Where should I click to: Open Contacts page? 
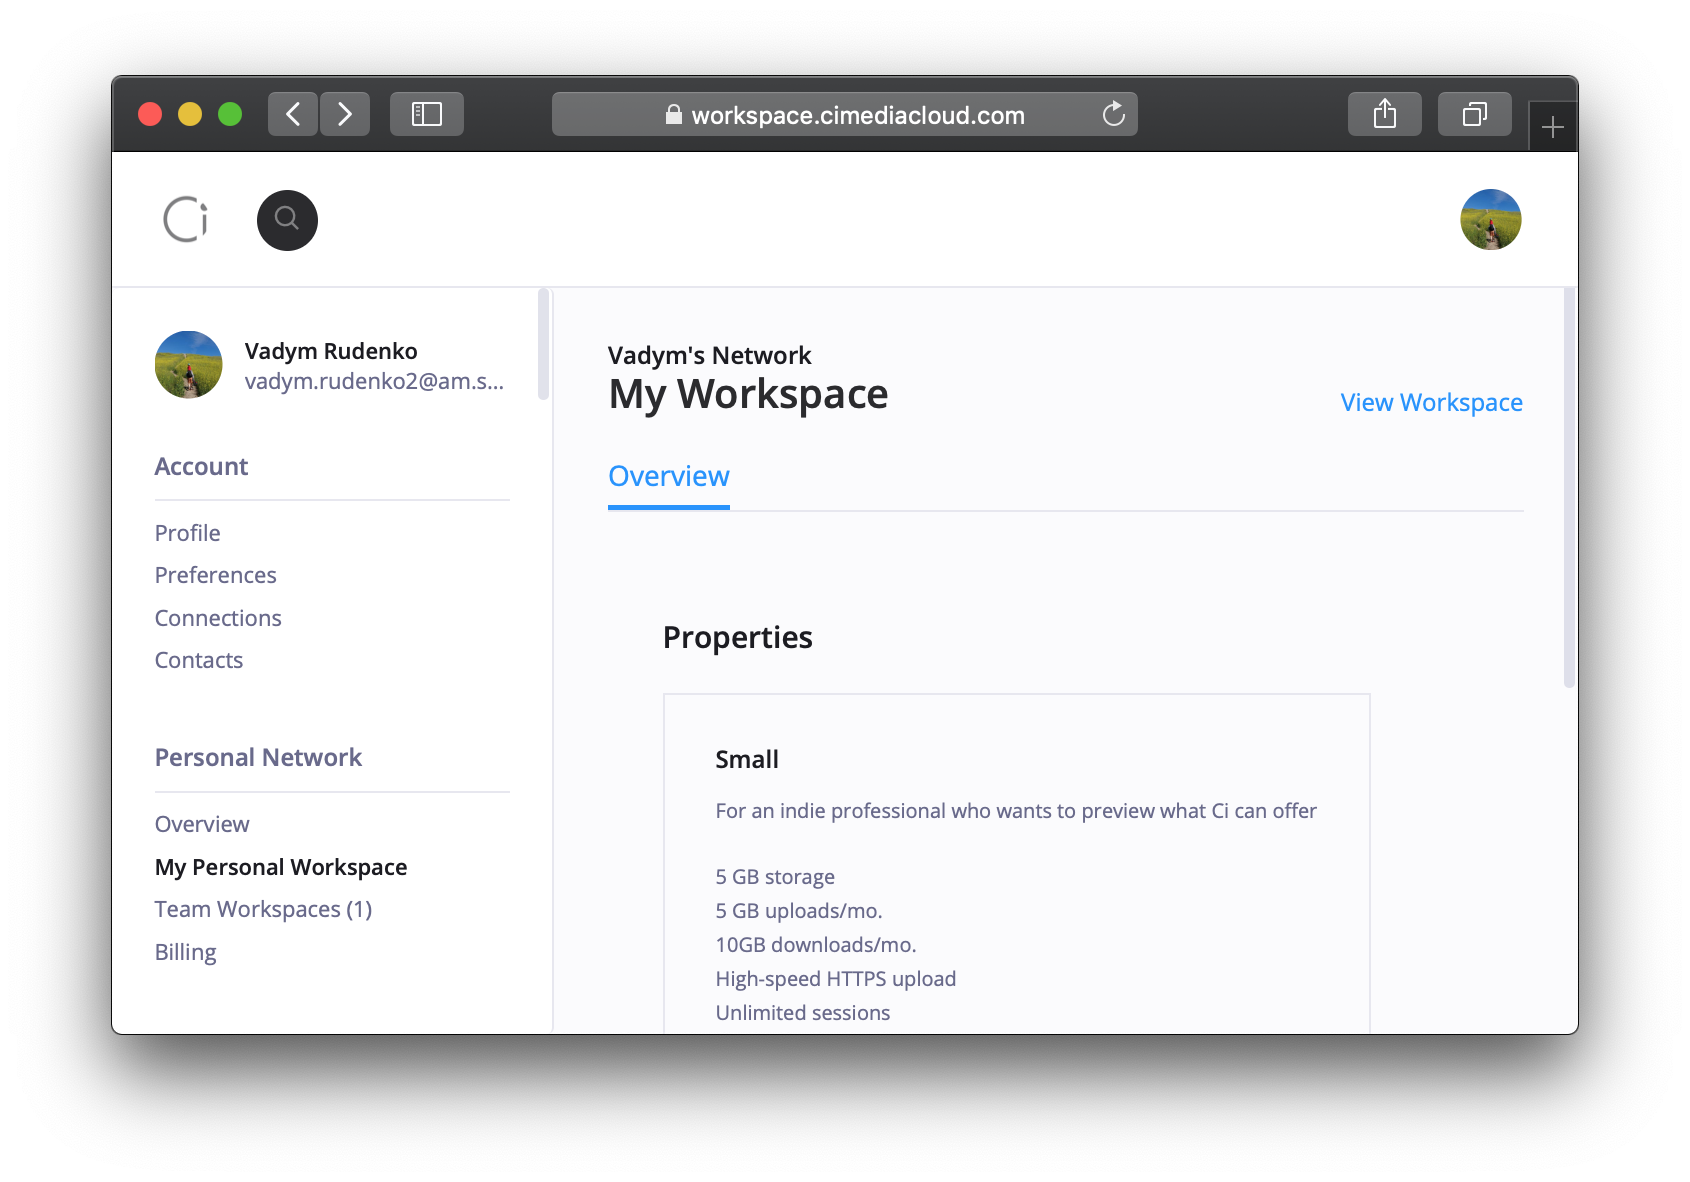199,660
